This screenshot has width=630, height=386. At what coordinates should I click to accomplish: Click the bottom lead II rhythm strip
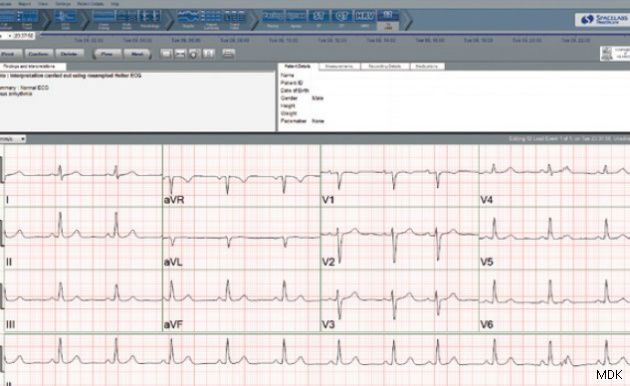317,359
